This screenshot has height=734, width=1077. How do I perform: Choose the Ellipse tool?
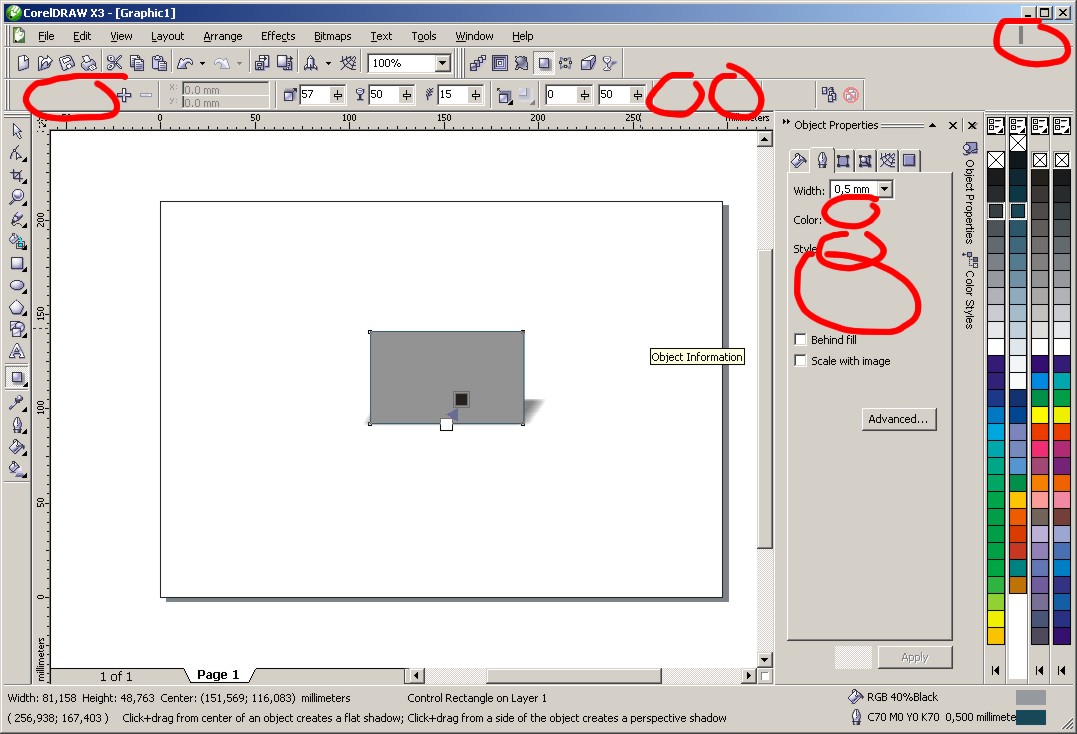17,286
